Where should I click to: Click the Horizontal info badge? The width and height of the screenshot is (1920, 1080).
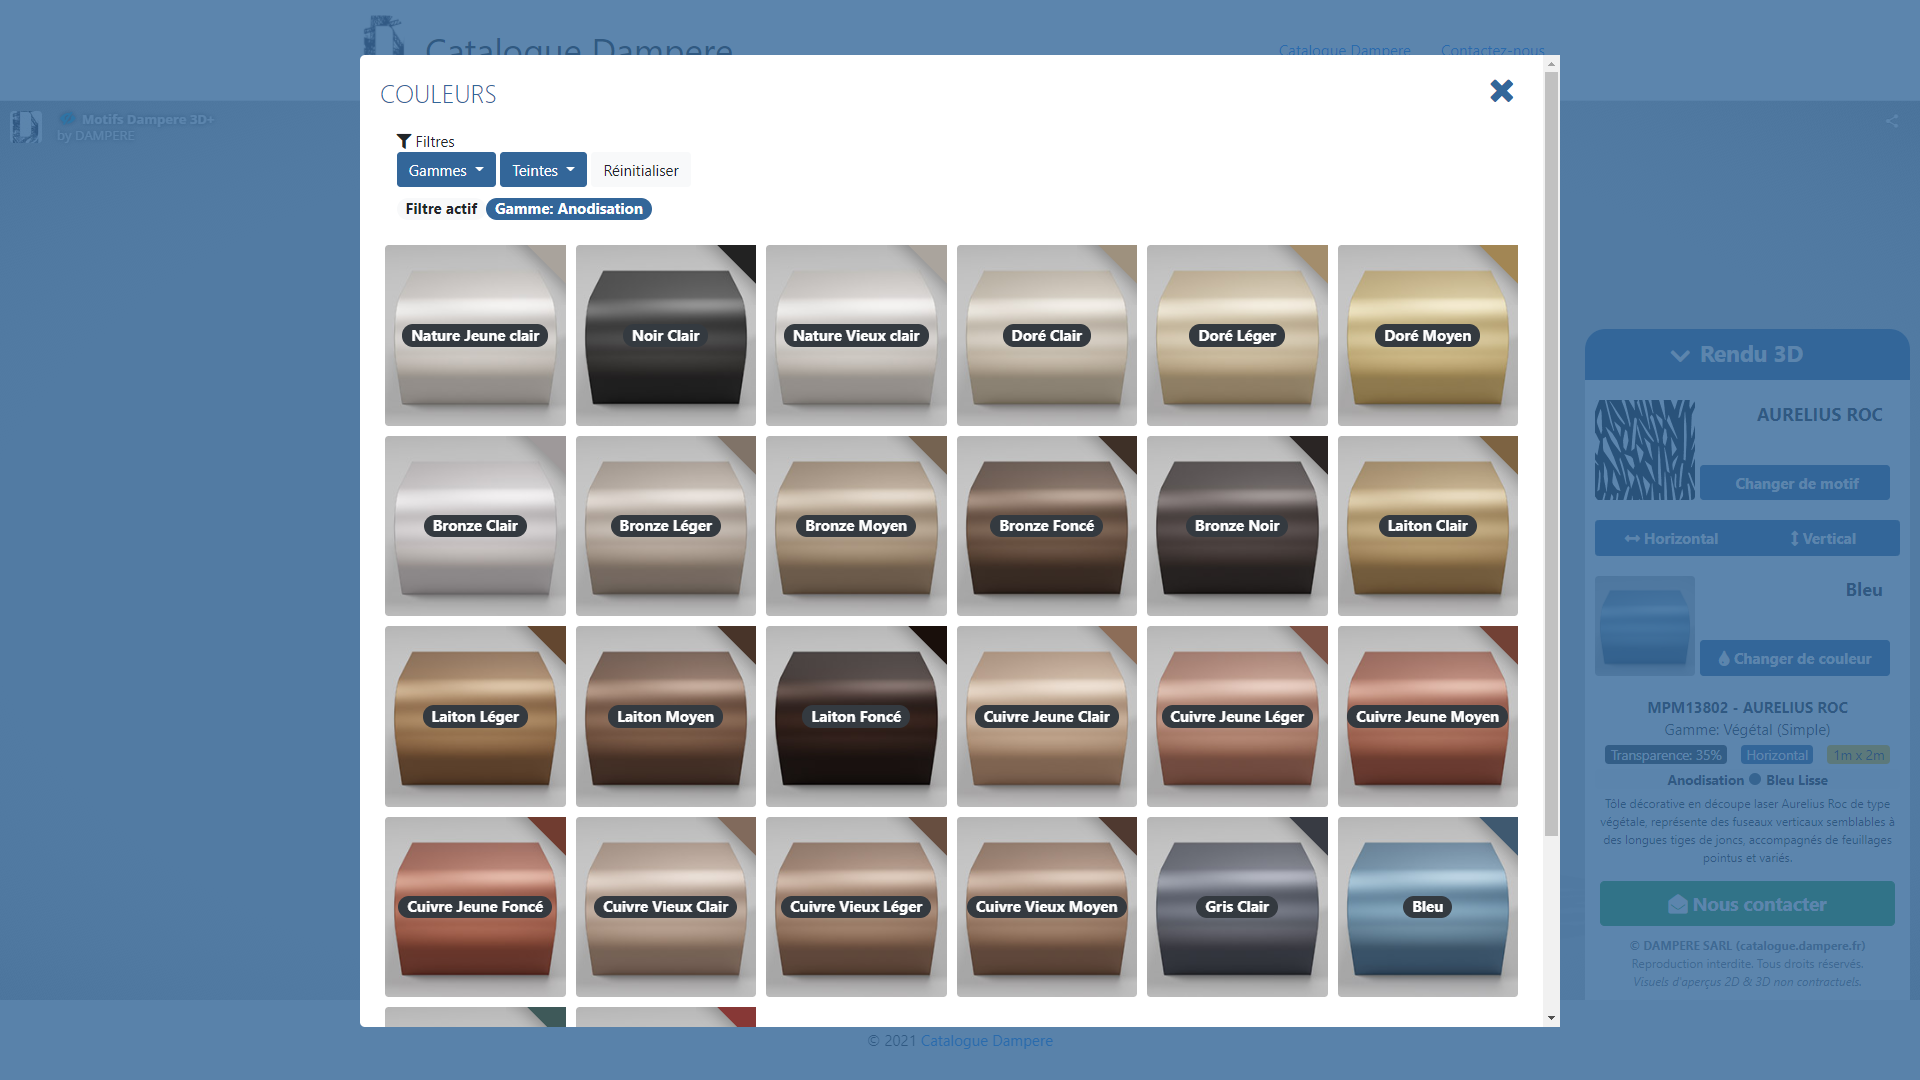pos(1777,755)
